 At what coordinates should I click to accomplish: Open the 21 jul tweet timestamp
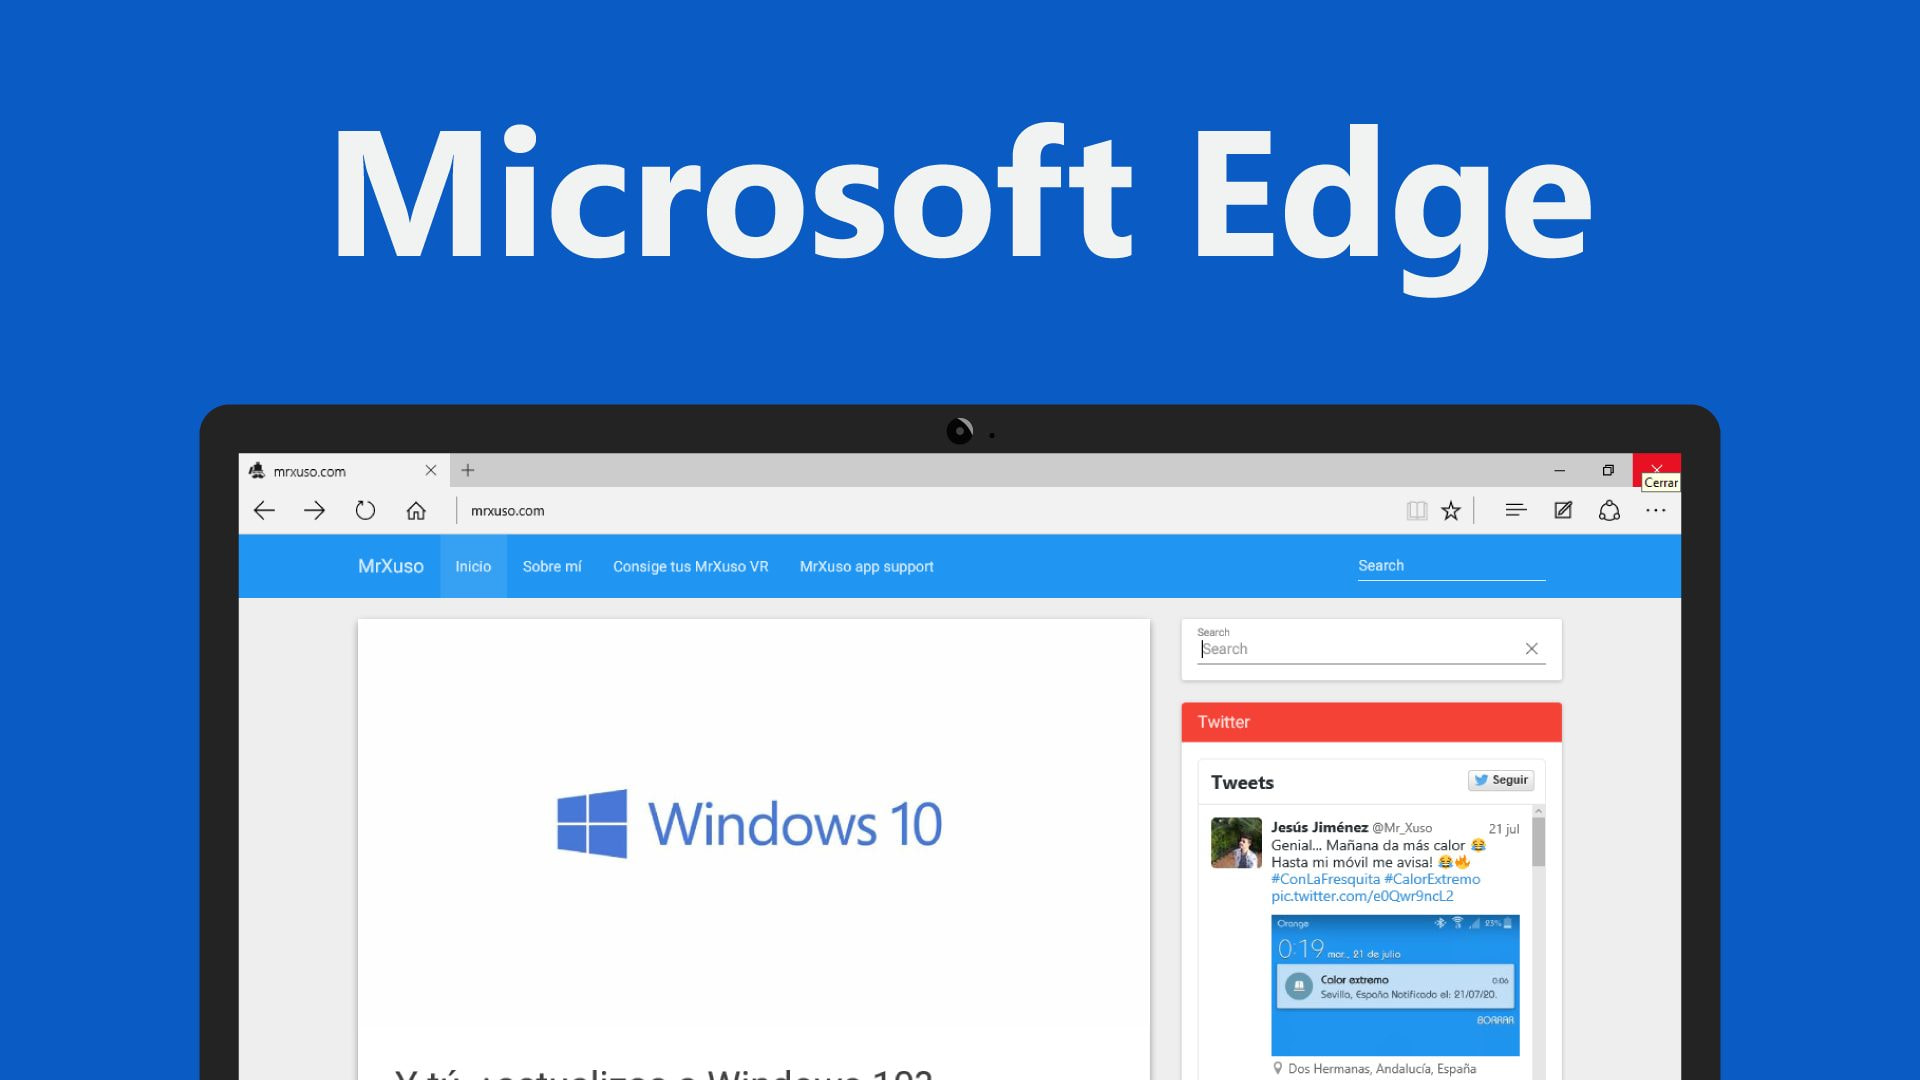pos(1503,828)
